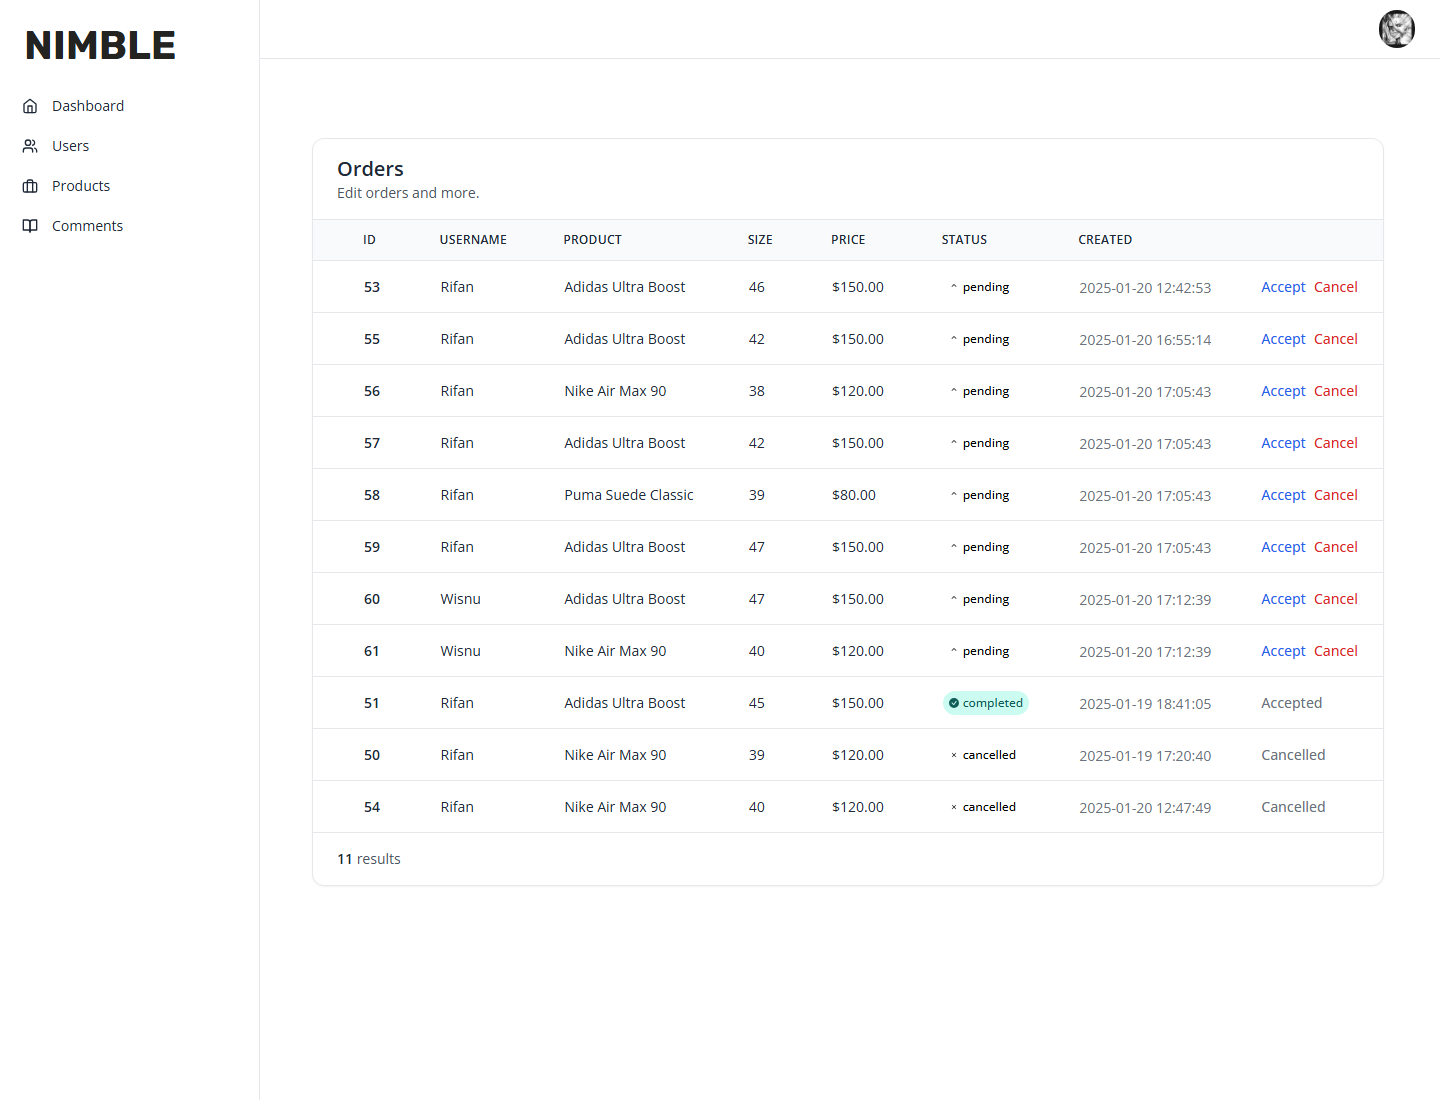Cancel order 53
The image size is (1440, 1100).
1336,287
